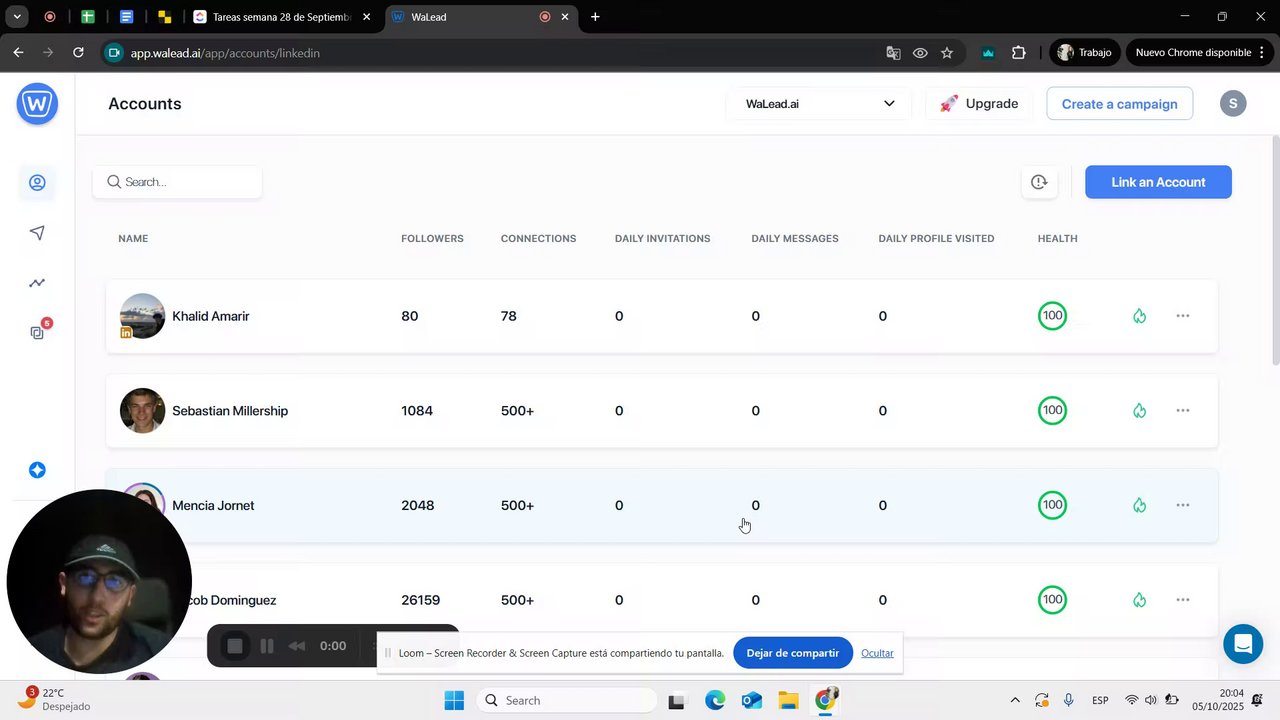
Task: Click the eye icon in address bar
Action: 920,53
